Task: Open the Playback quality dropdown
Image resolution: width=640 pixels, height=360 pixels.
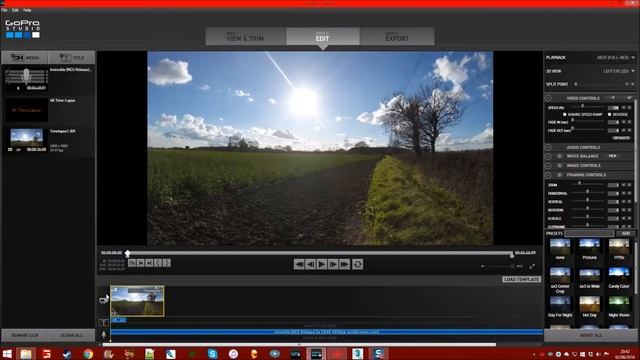Action: coord(616,58)
